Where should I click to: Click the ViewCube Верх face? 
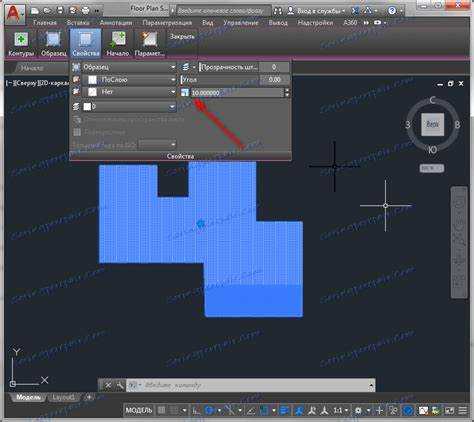click(x=432, y=124)
